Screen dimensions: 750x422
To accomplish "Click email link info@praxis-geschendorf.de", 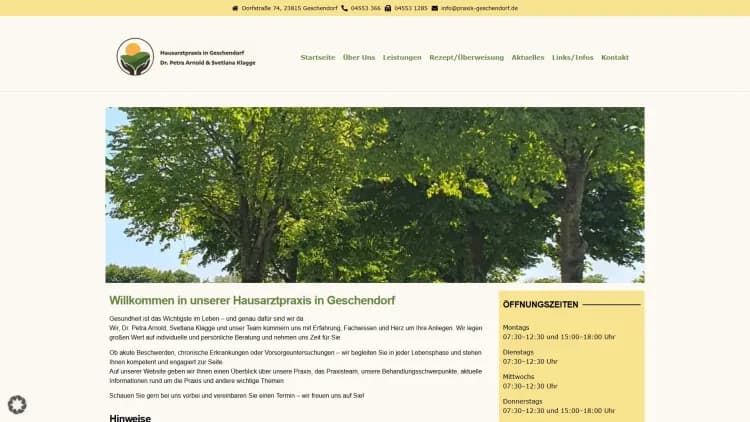I will point(479,8).
